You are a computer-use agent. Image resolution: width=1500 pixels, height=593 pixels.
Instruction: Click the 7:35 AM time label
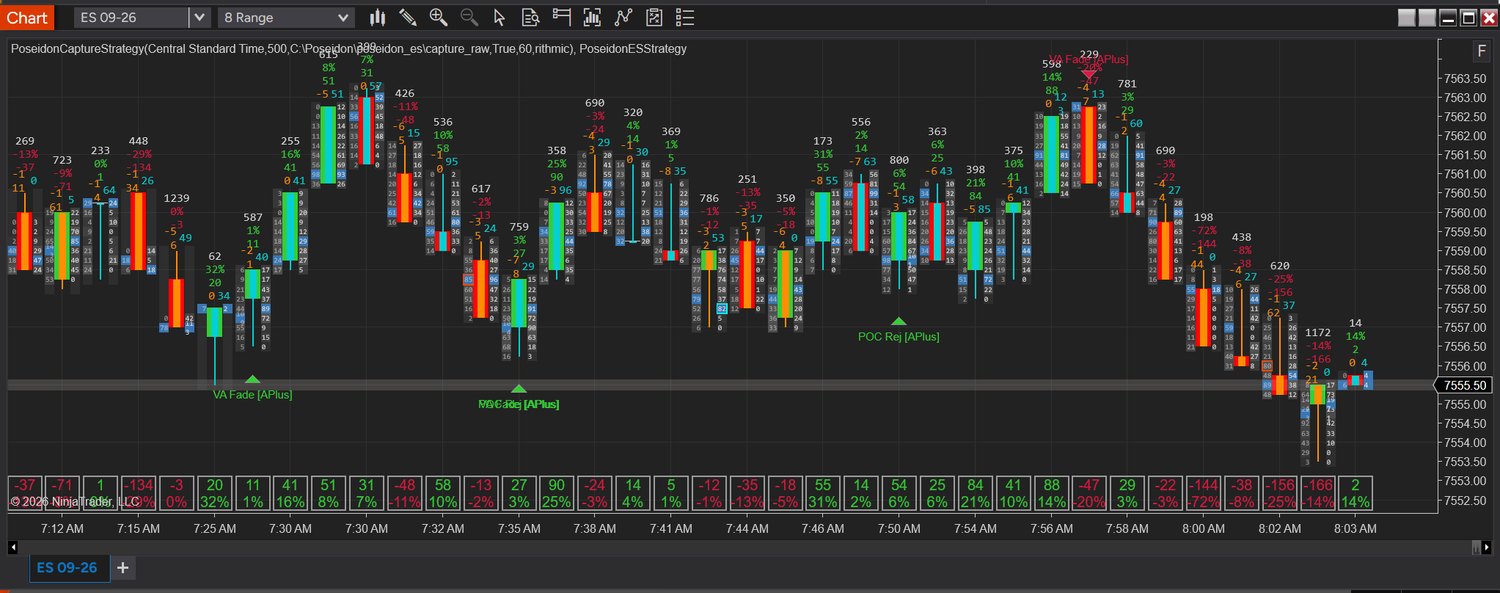click(518, 528)
